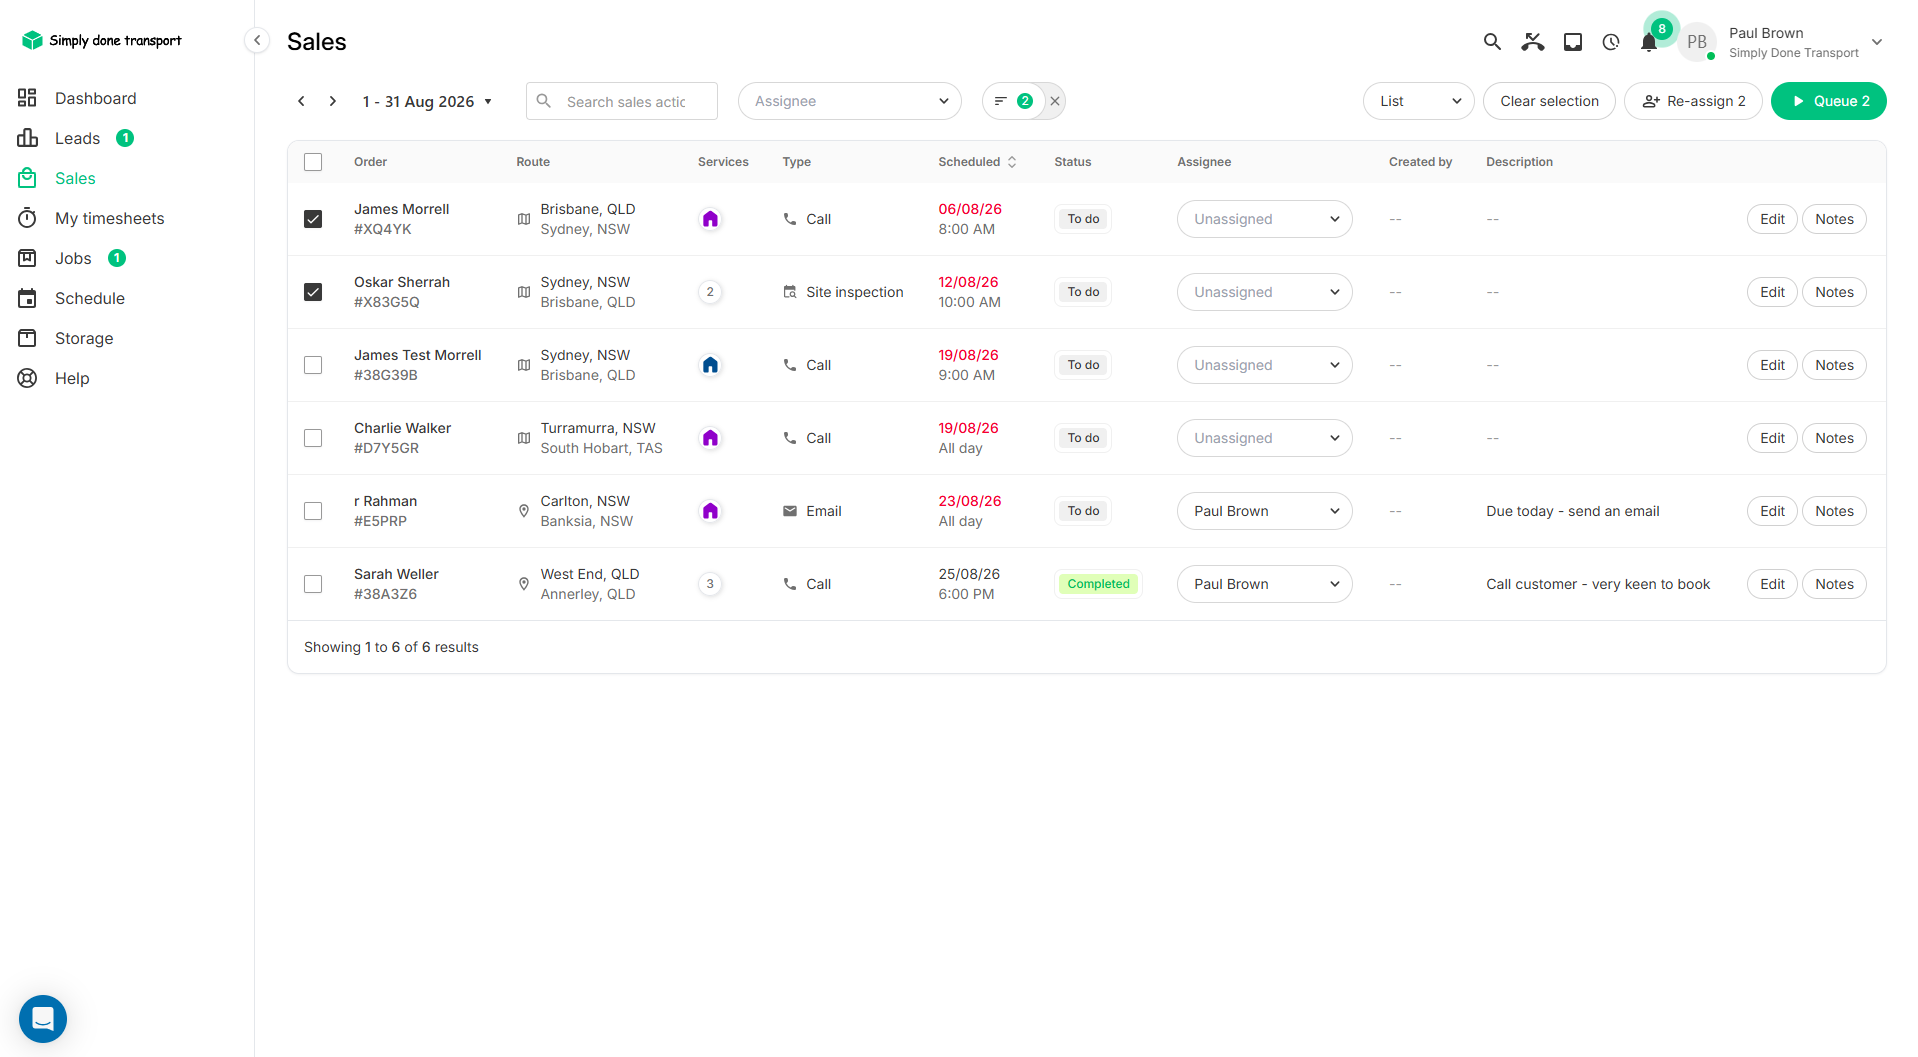Expand the Paul Brown user menu chevron
This screenshot has width=1918, height=1057.
click(1877, 42)
